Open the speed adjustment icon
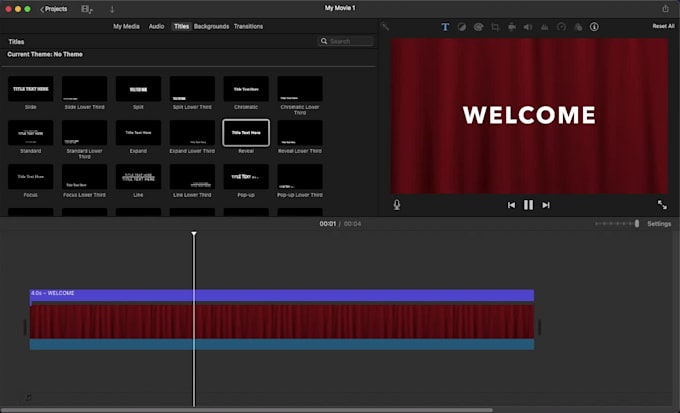The height and width of the screenshot is (413, 680). (x=561, y=27)
